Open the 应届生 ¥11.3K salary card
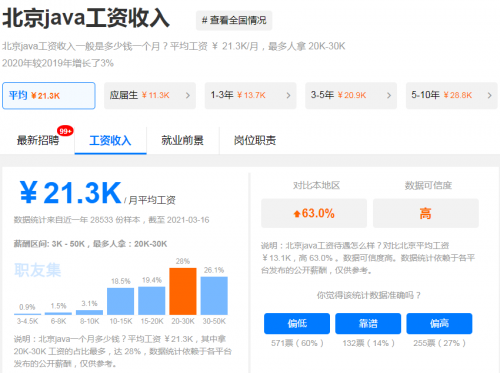The height and width of the screenshot is (373, 500). 150,96
